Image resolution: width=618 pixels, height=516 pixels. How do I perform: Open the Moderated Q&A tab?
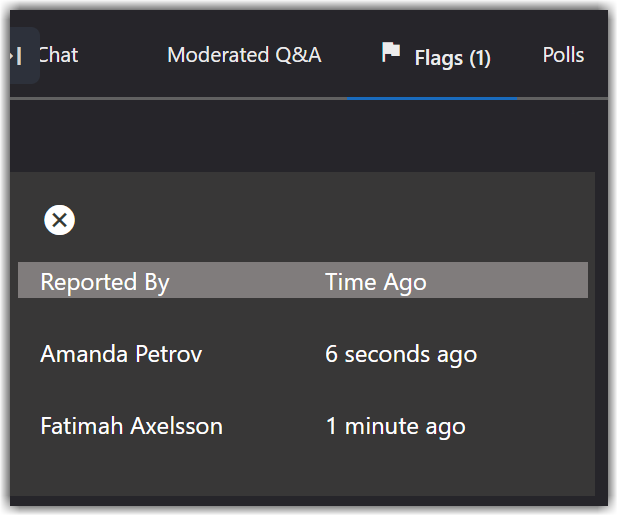tap(244, 55)
